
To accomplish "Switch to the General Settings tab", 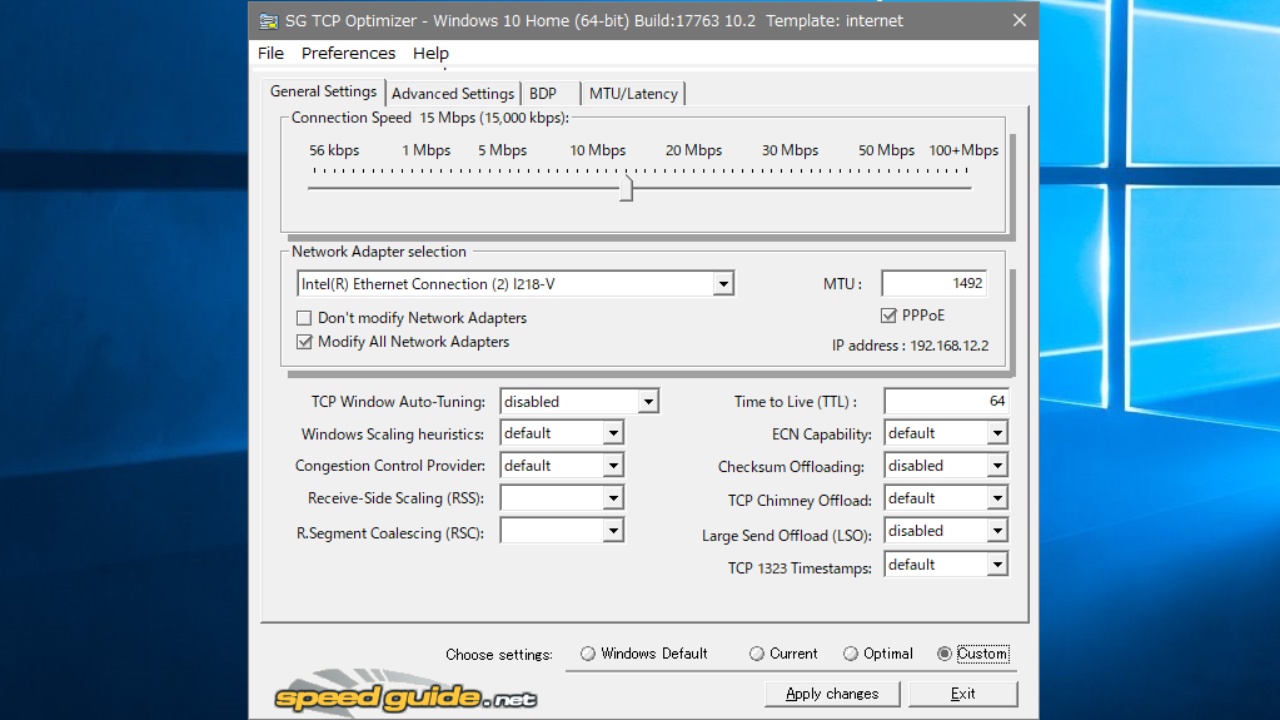I will coord(323,91).
